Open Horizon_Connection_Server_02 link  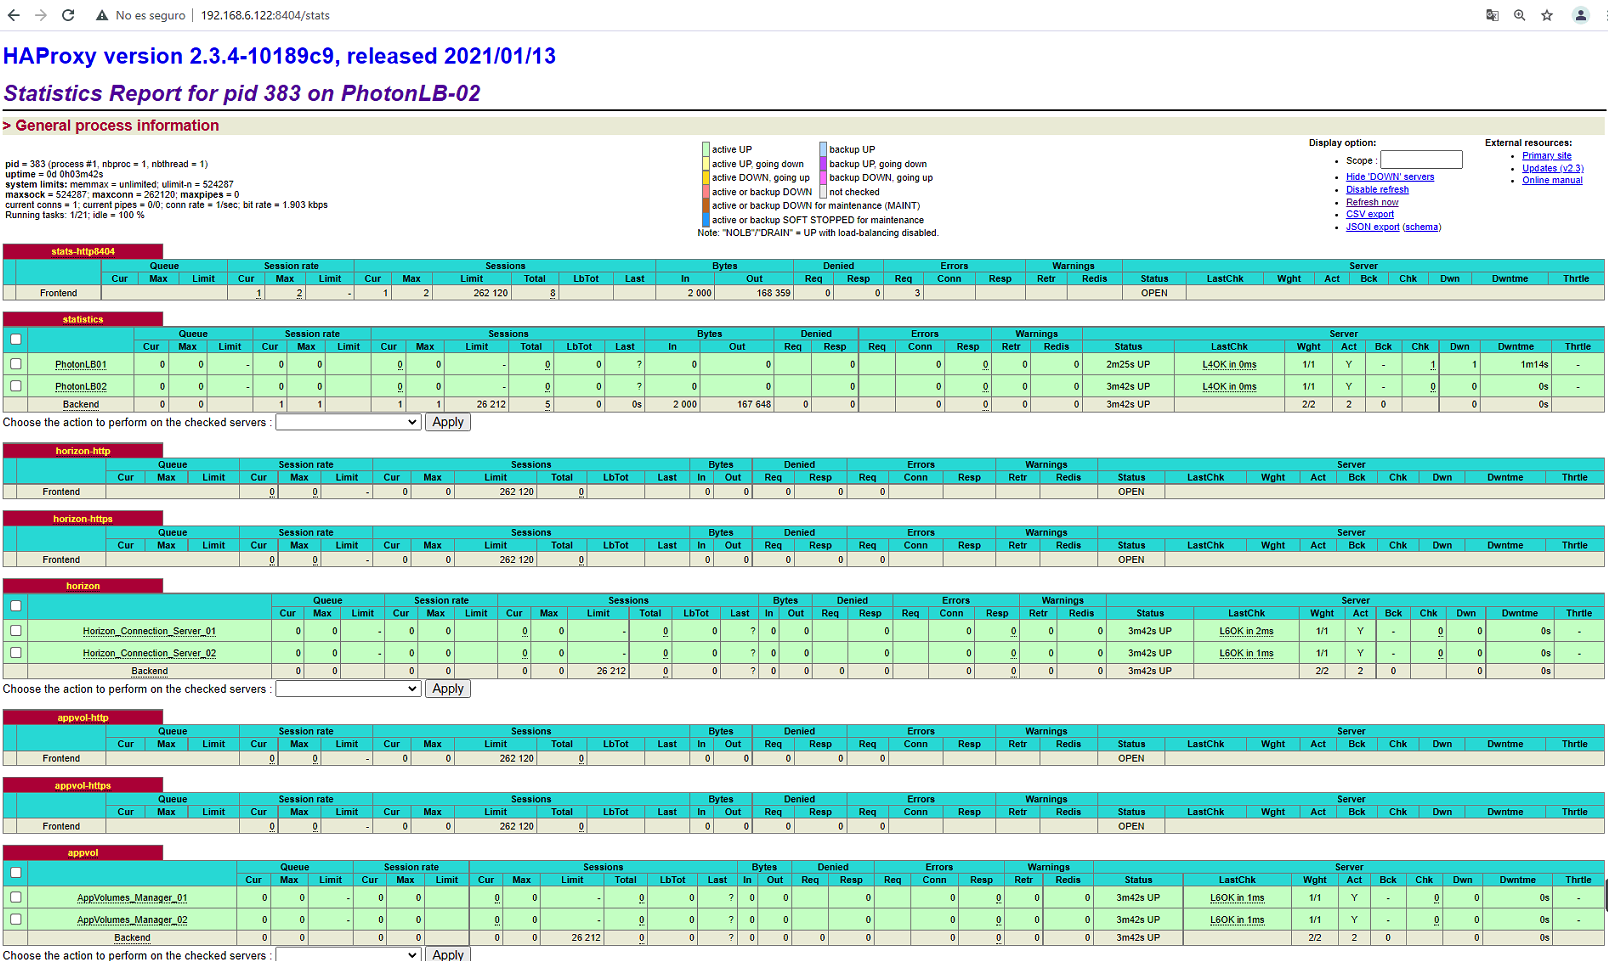pyautogui.click(x=149, y=654)
